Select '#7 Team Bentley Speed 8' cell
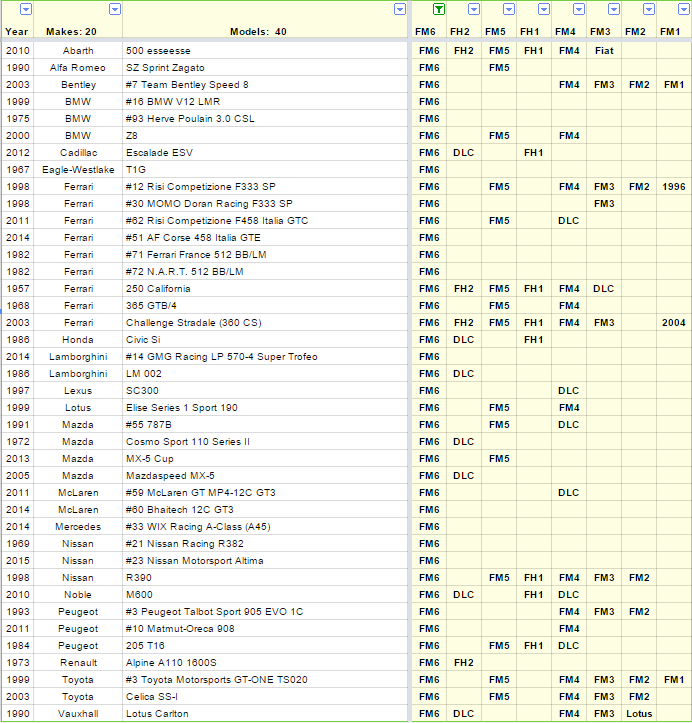This screenshot has height=723, width=692. tap(265, 85)
